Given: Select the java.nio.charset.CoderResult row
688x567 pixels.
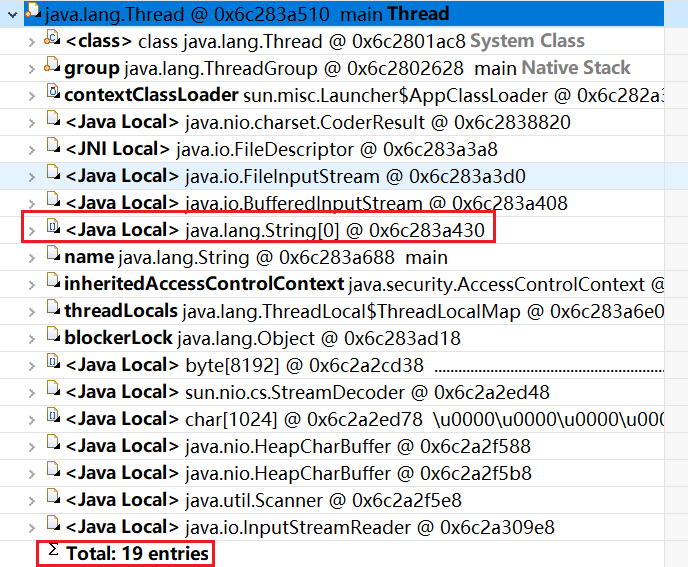Looking at the screenshot, I should click(x=332, y=122).
